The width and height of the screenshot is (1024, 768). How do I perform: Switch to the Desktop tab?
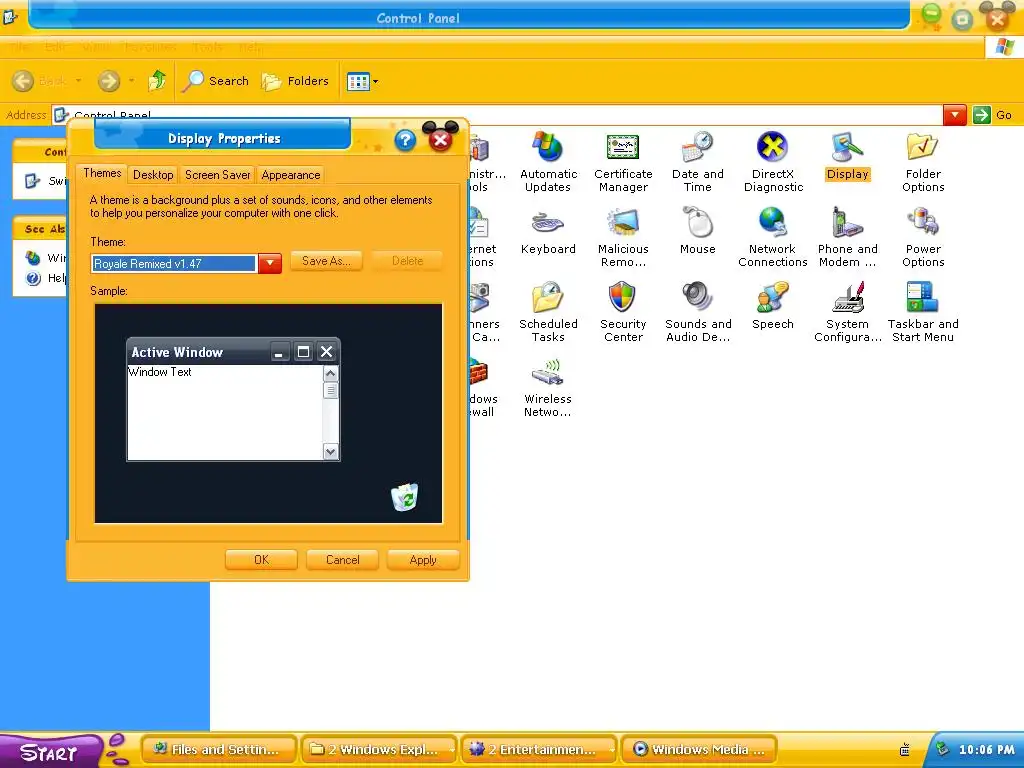point(153,175)
